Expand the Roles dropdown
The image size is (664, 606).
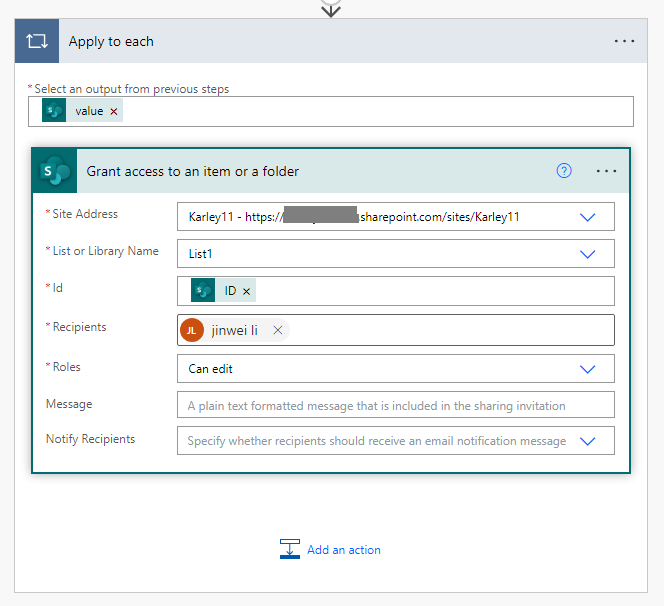click(587, 369)
